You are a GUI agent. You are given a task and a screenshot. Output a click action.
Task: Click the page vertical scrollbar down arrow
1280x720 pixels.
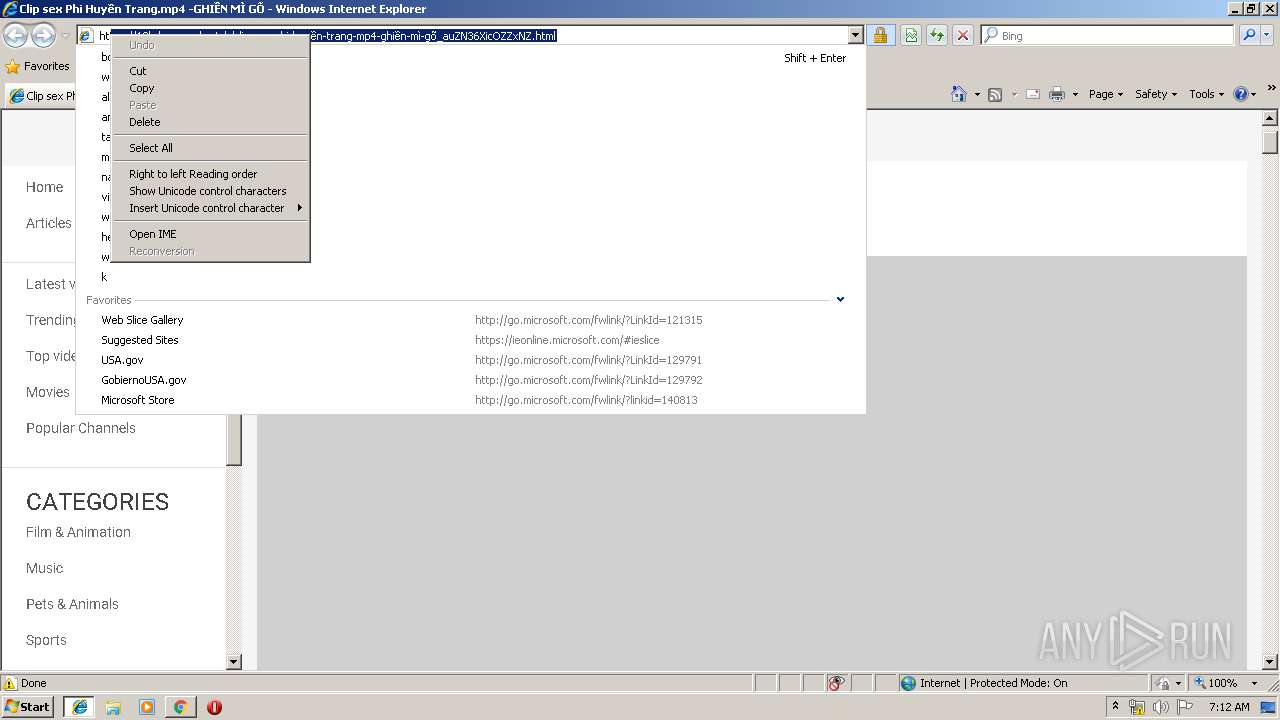pyautogui.click(x=1270, y=661)
